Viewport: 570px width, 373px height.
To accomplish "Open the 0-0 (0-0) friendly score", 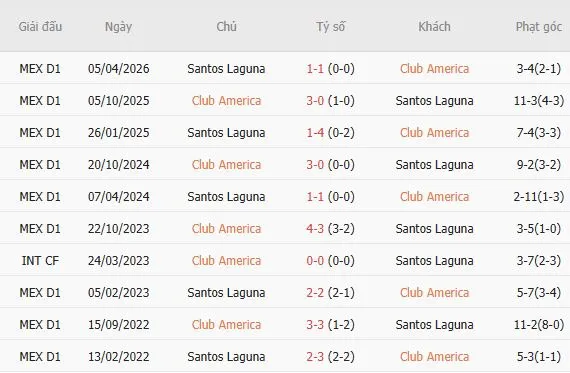I will 330,261.
